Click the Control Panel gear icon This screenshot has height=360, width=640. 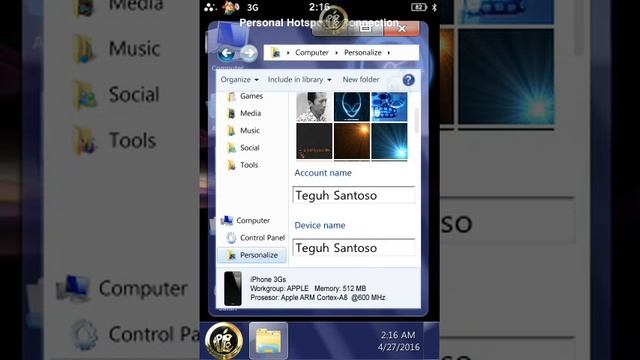[x=231, y=238]
